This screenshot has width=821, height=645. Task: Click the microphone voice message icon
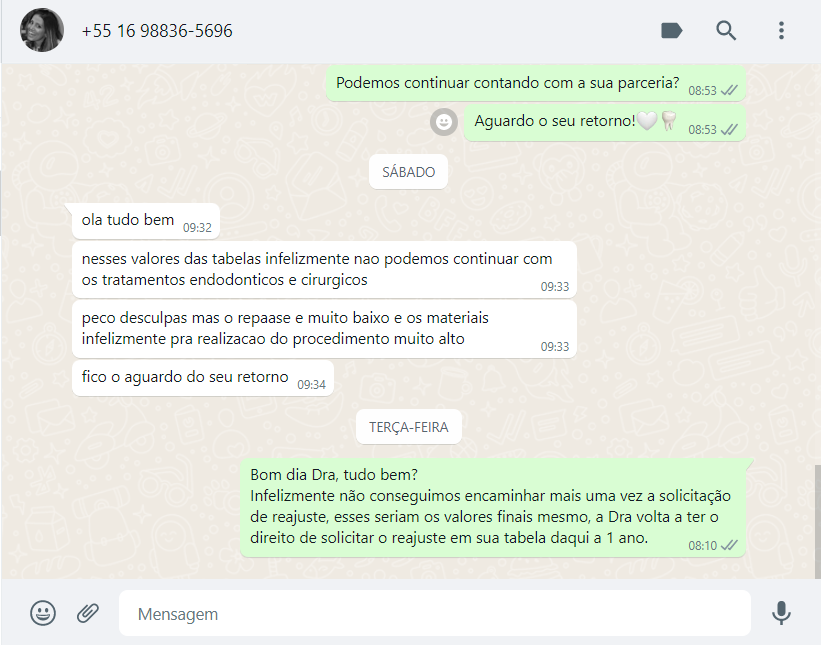pos(781,613)
